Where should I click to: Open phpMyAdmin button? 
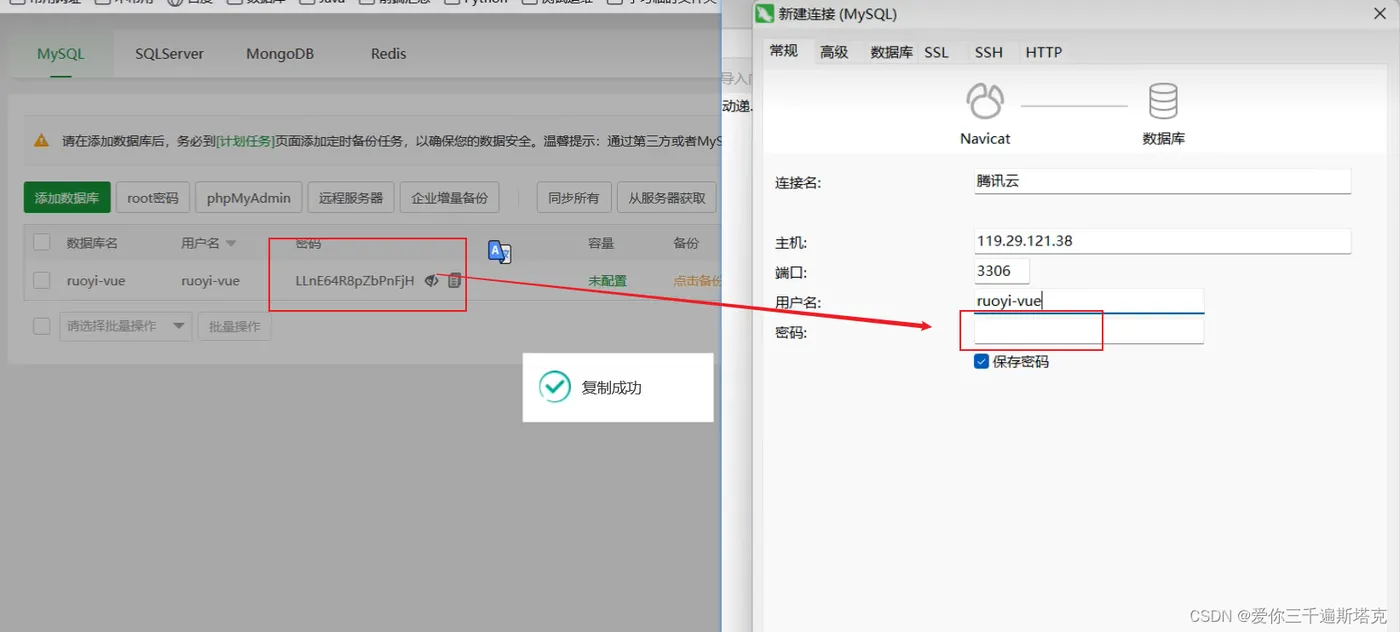[249, 198]
